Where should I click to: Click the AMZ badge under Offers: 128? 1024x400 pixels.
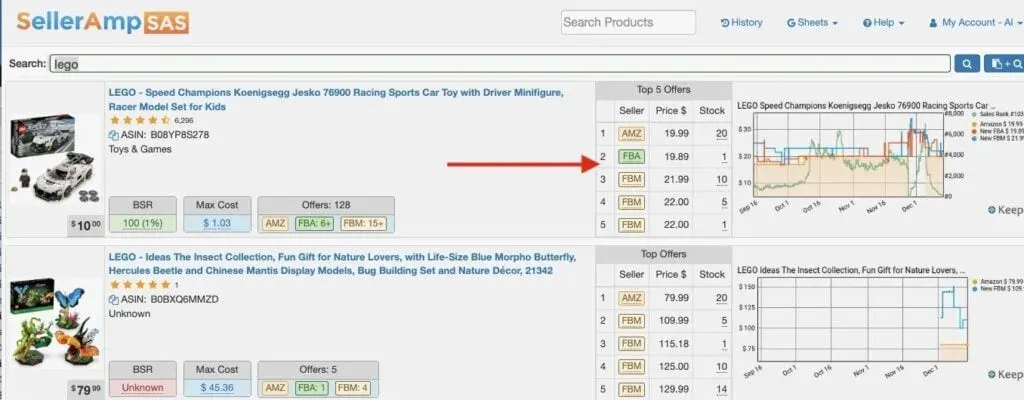(x=276, y=223)
